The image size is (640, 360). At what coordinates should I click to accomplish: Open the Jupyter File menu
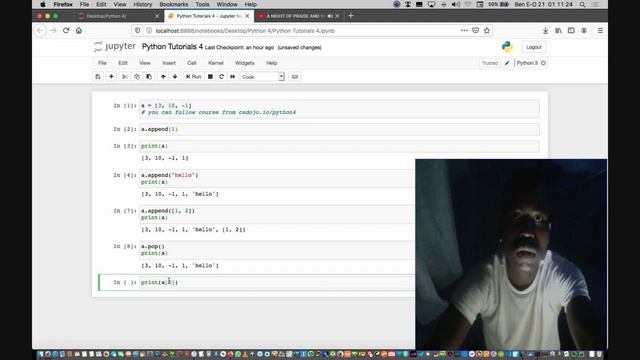102,63
